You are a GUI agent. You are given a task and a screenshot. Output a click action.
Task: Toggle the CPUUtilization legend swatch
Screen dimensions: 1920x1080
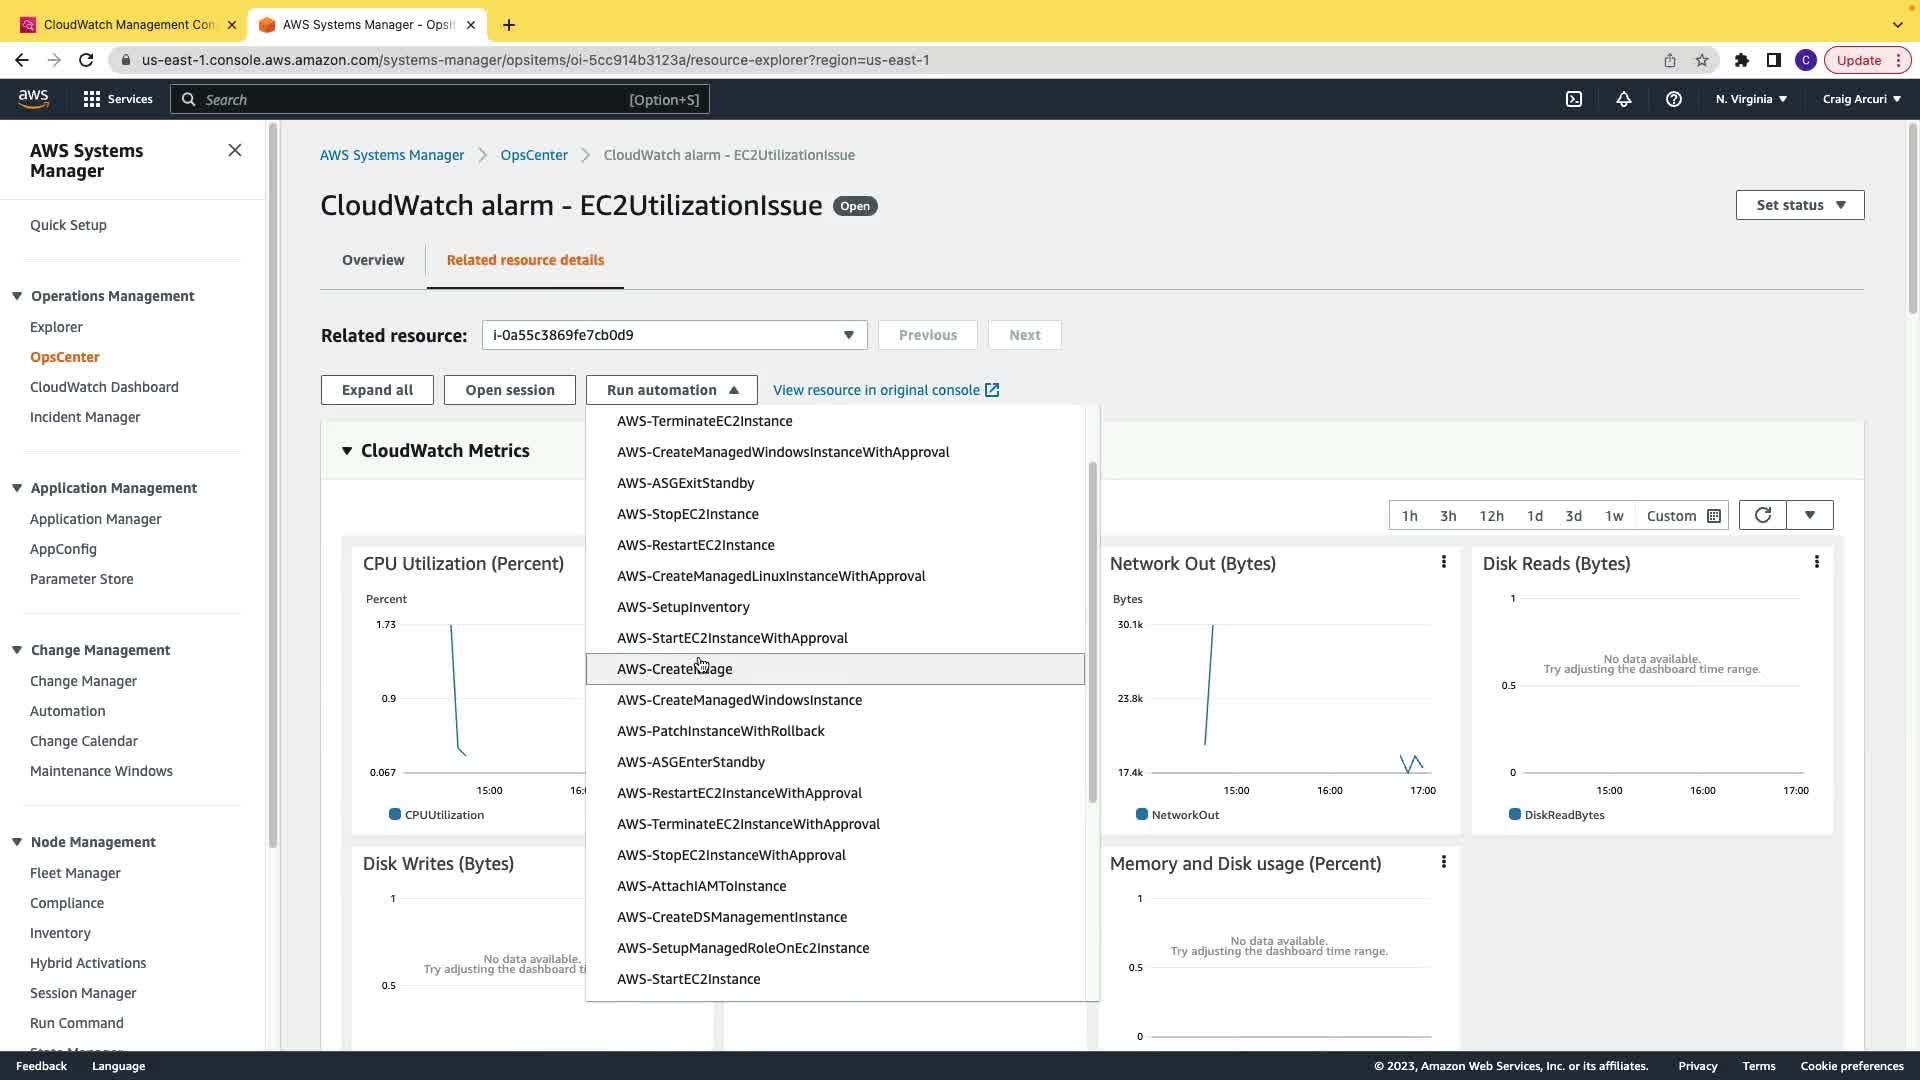tap(395, 815)
